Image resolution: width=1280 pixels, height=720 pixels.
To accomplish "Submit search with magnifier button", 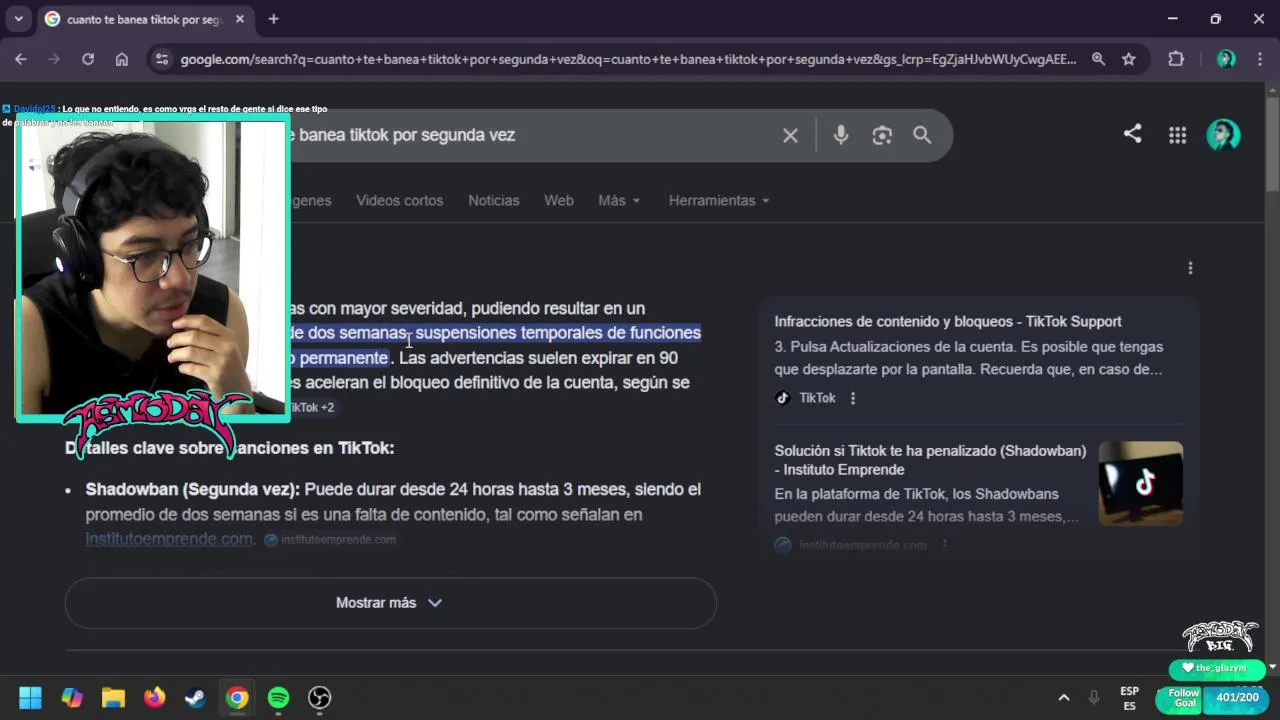I will (x=922, y=135).
